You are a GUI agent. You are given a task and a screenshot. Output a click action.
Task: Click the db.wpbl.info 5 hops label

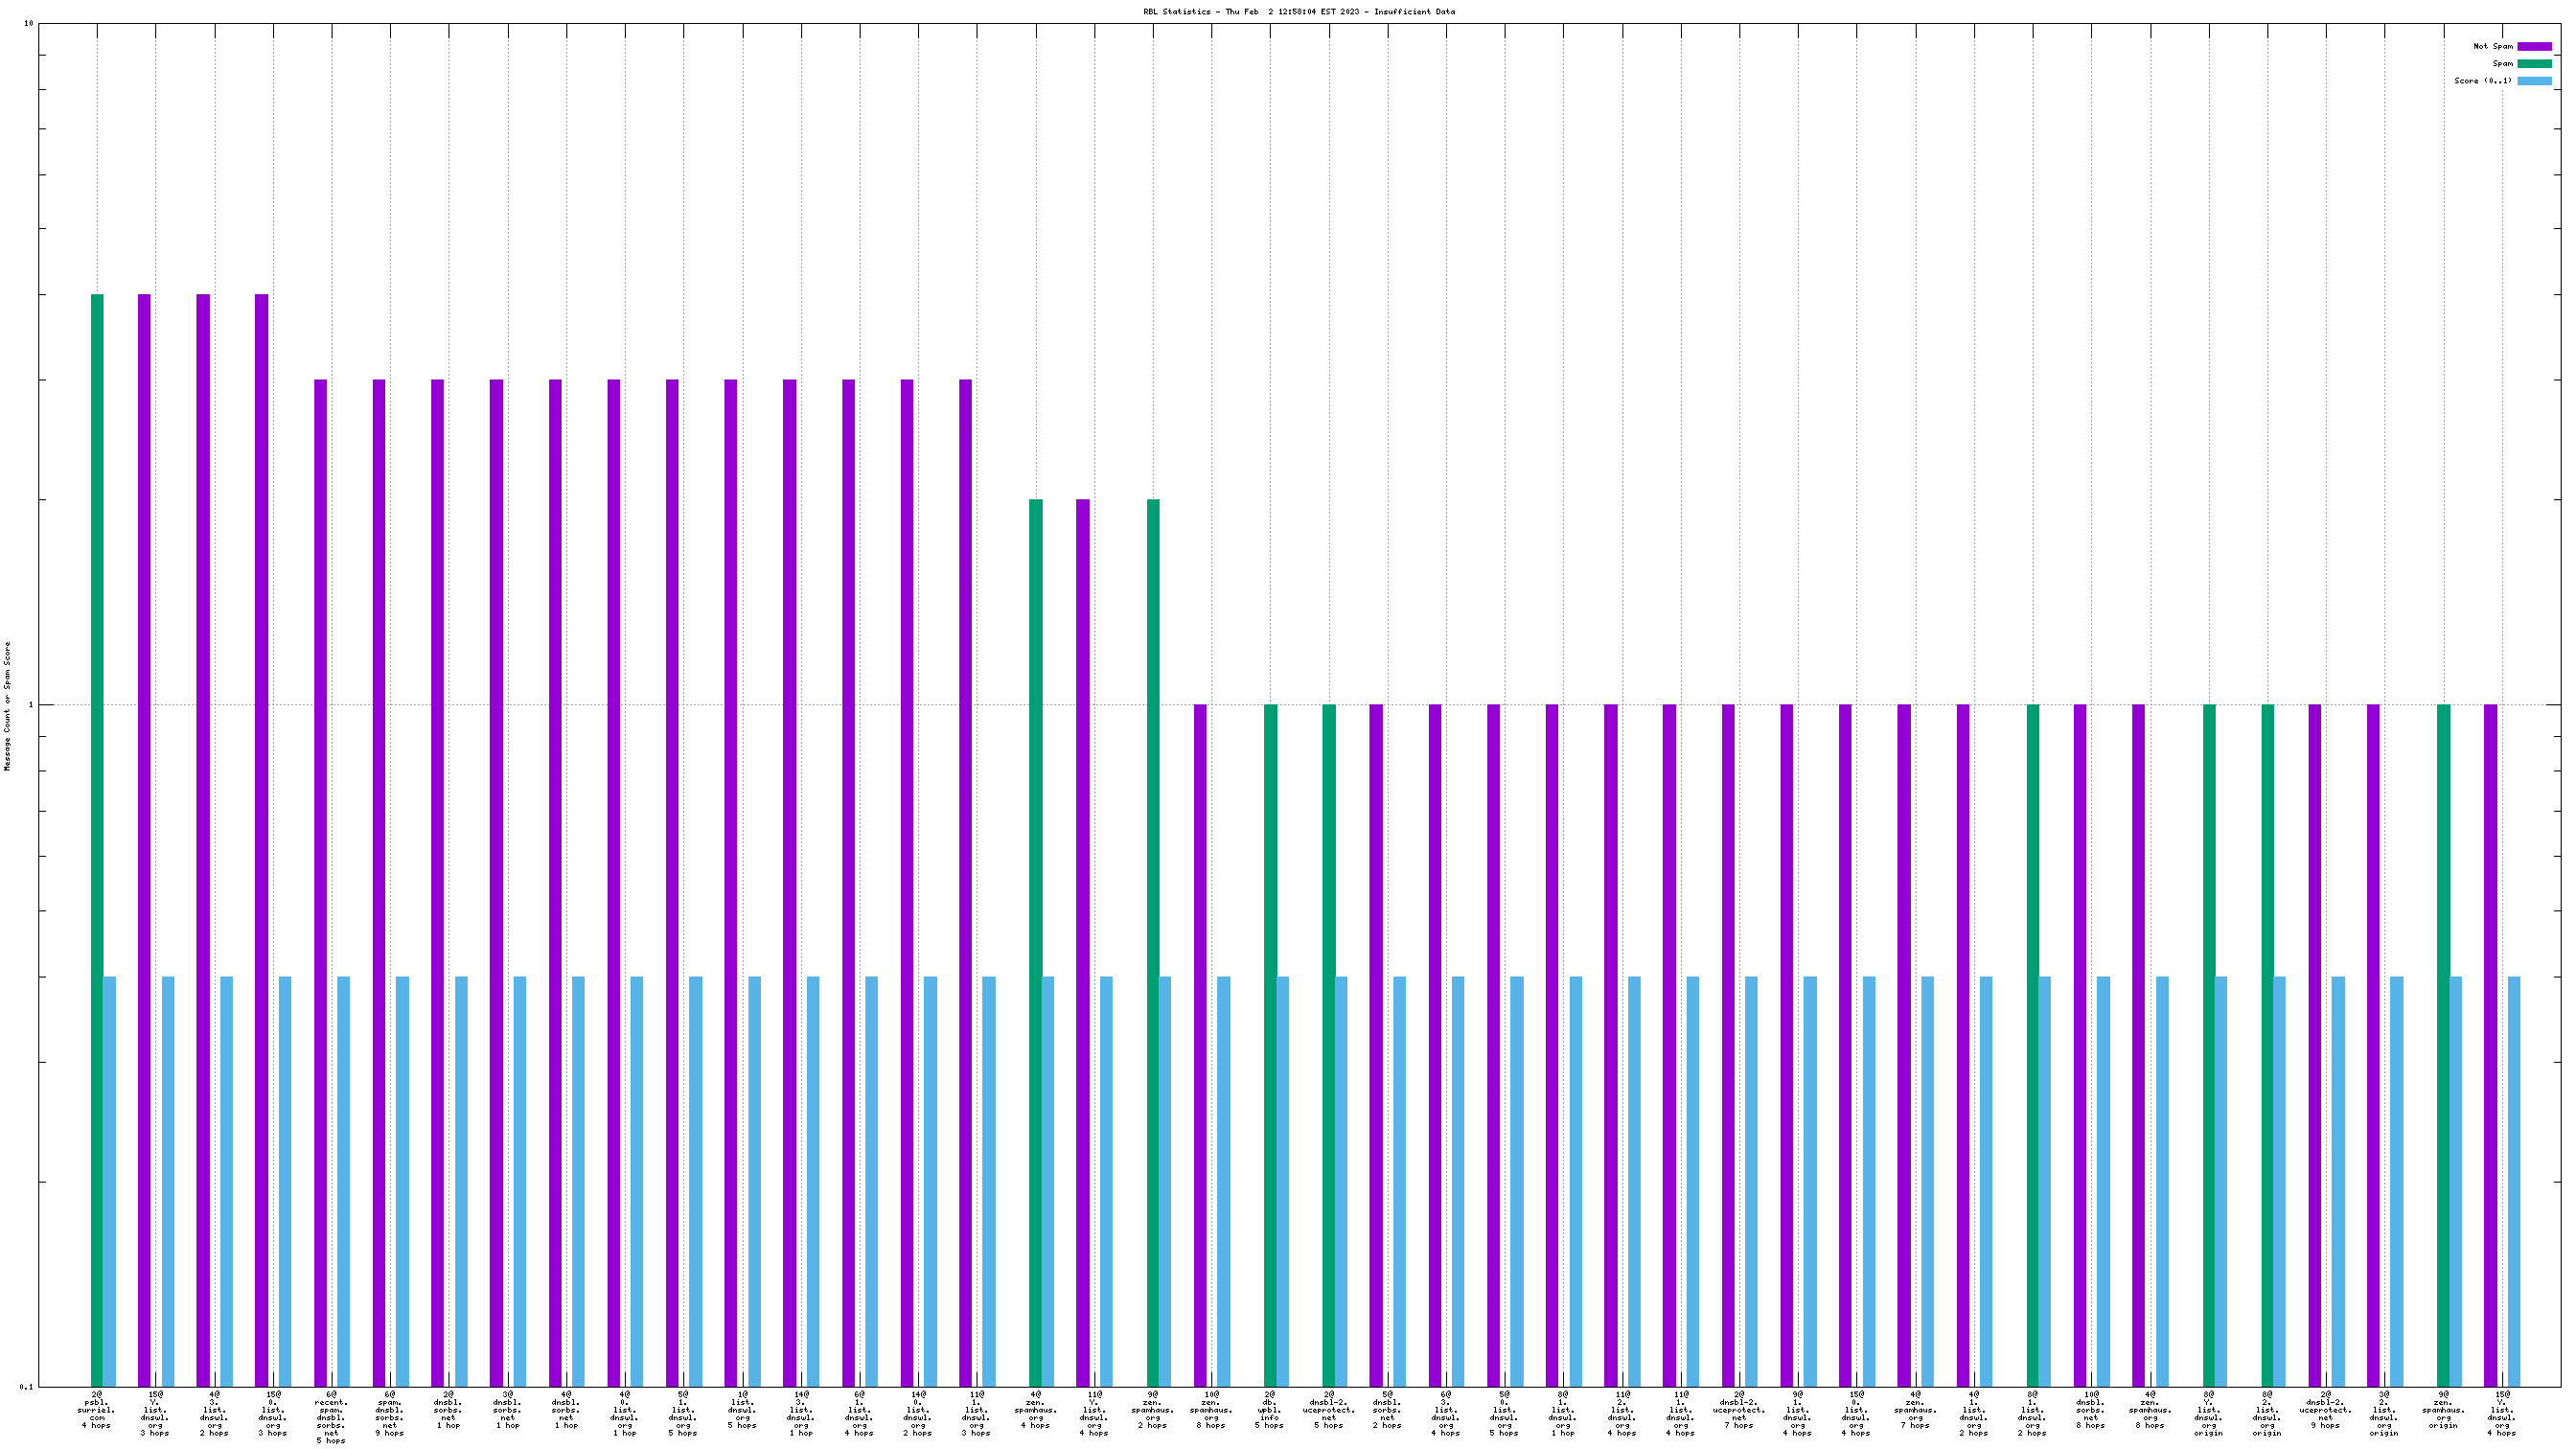1269,1409
